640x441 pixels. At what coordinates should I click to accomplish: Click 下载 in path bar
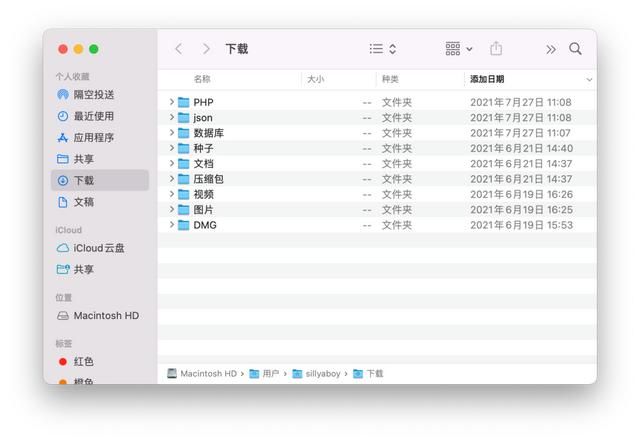(368, 373)
